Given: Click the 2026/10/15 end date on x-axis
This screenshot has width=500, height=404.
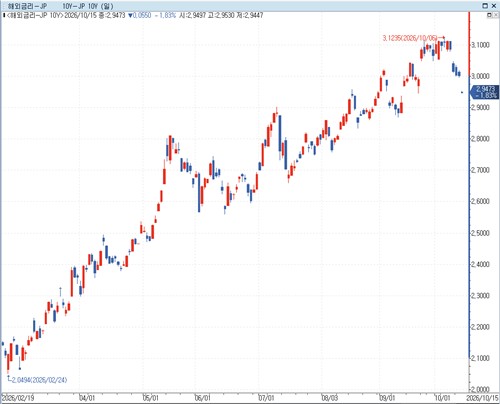Looking at the screenshot, I should tap(482, 398).
